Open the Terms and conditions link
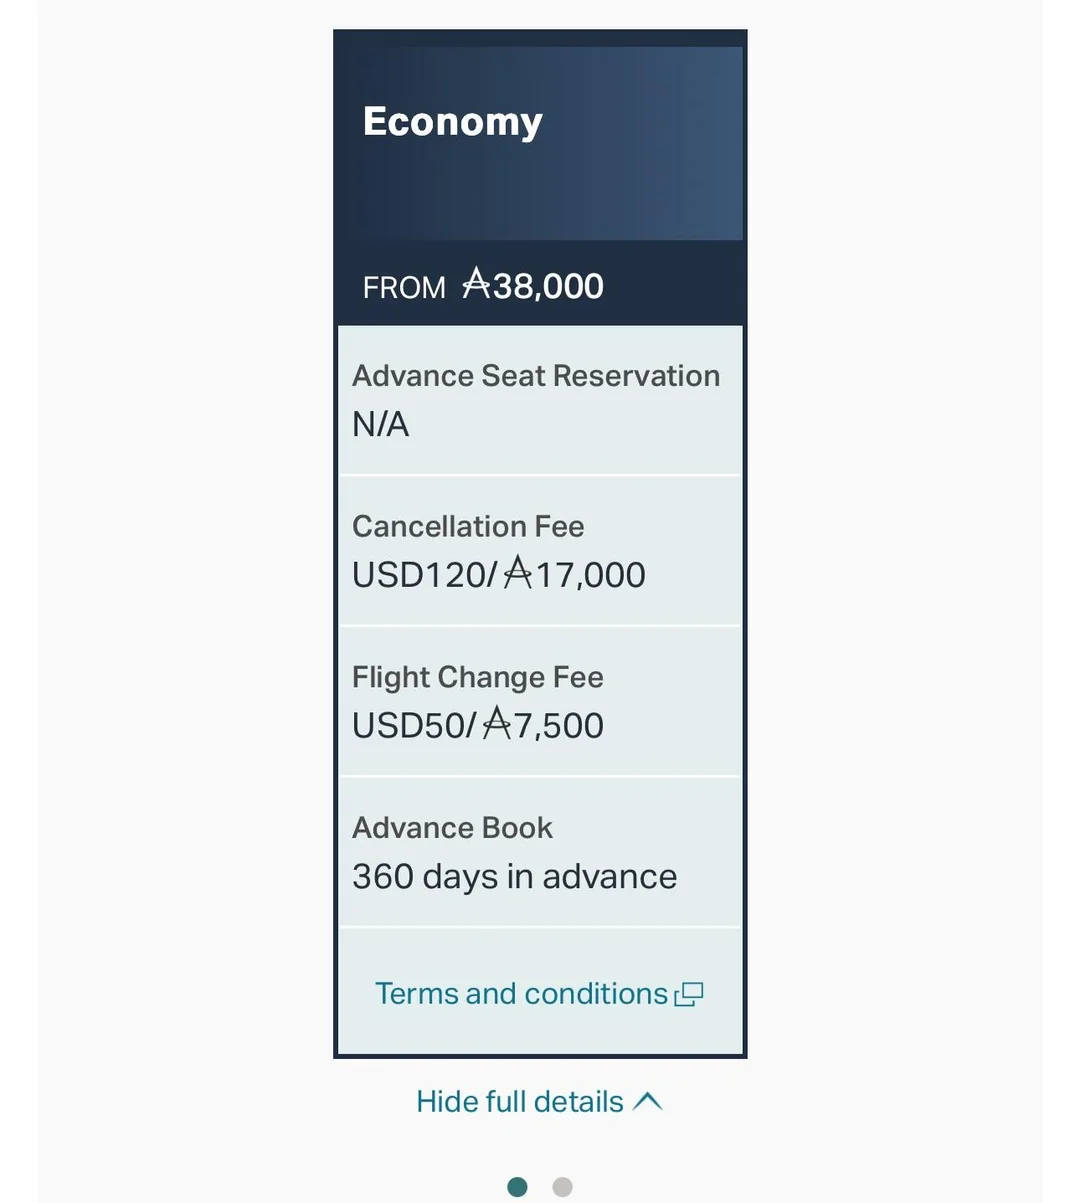Screen dimensions: 1080x1203 click(521, 994)
